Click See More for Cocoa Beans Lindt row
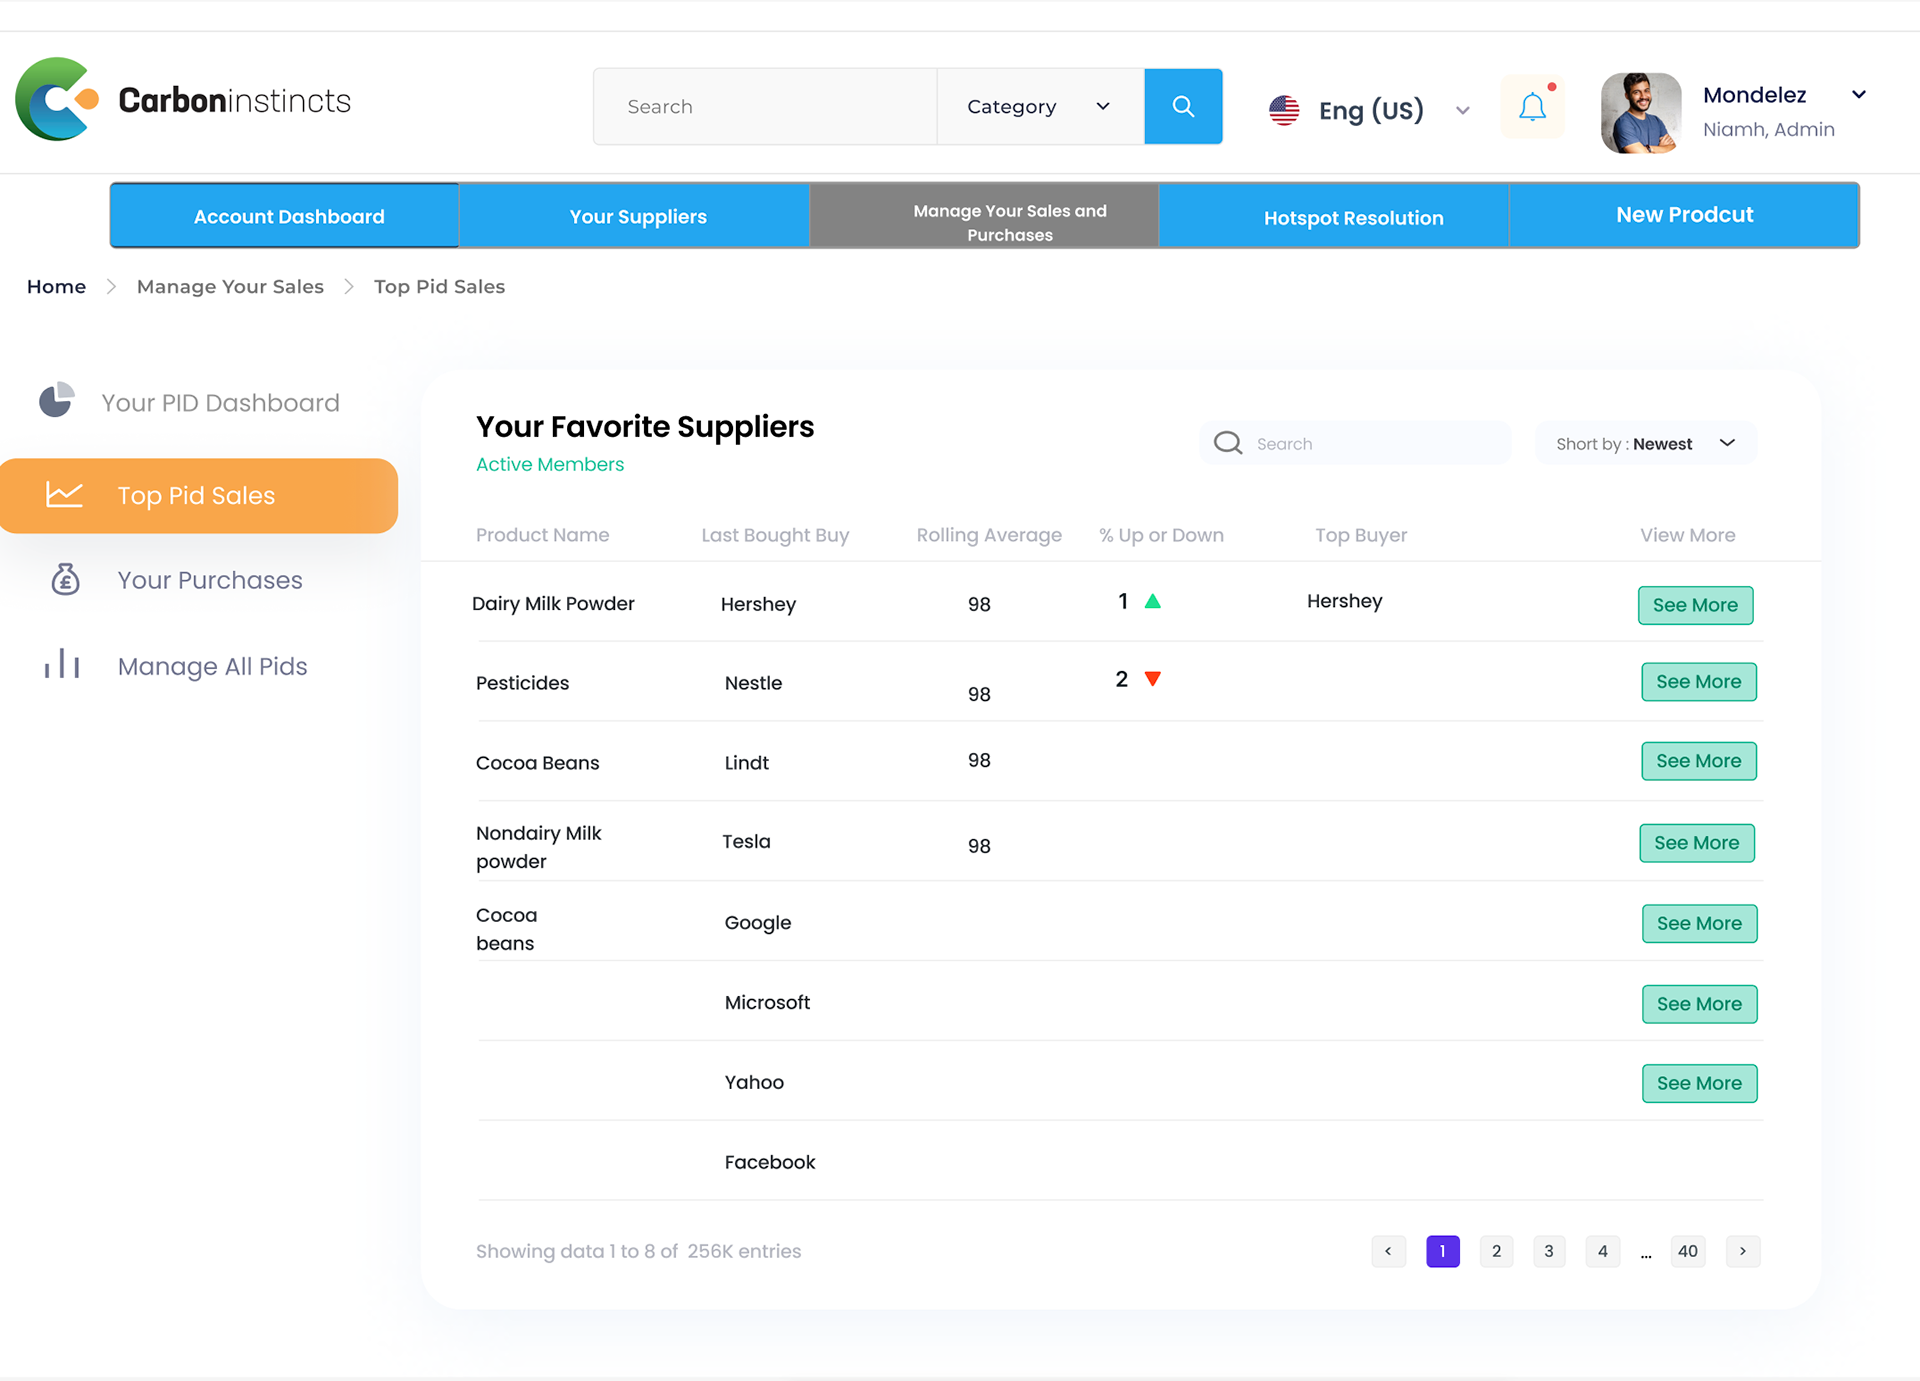The image size is (1920, 1381). tap(1699, 761)
